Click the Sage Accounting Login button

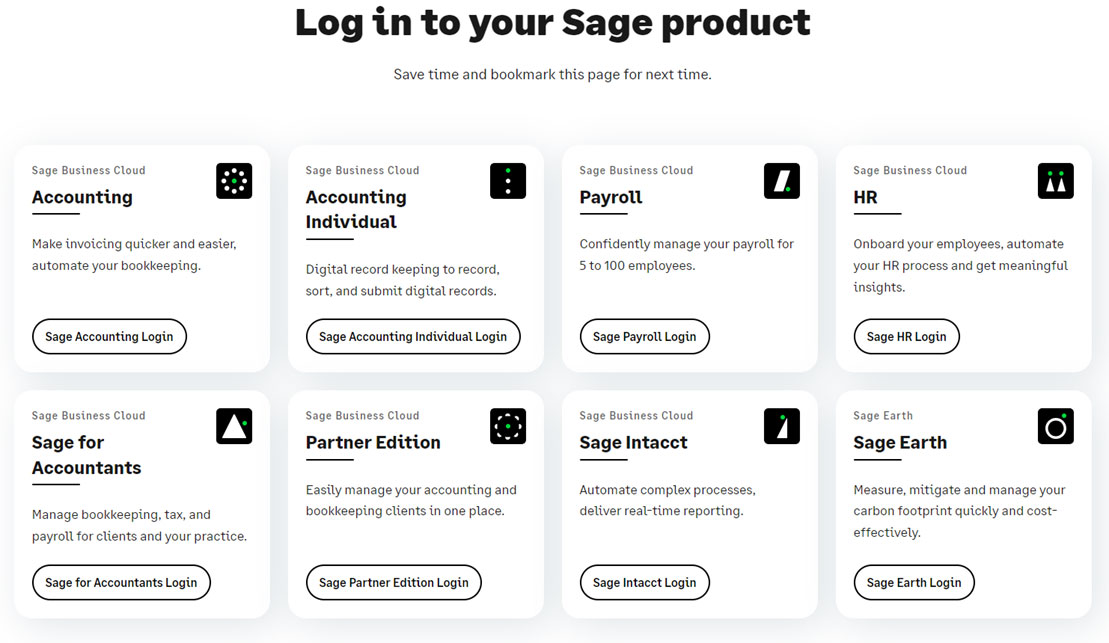[x=109, y=336]
